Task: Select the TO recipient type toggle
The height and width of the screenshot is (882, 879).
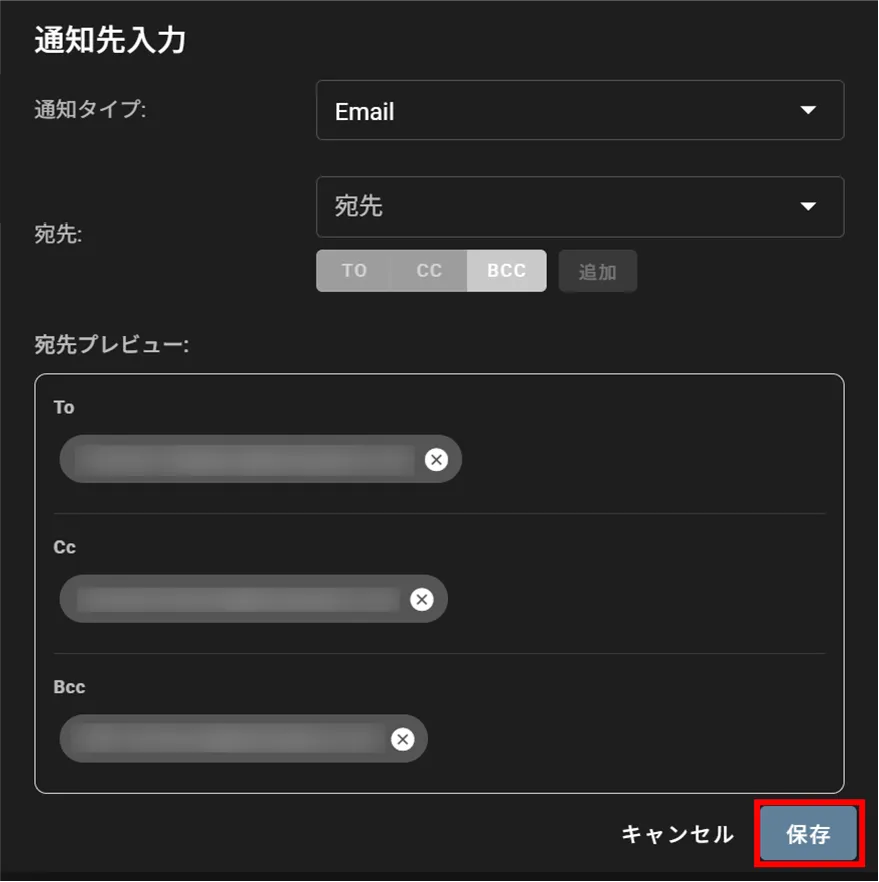Action: tap(354, 271)
